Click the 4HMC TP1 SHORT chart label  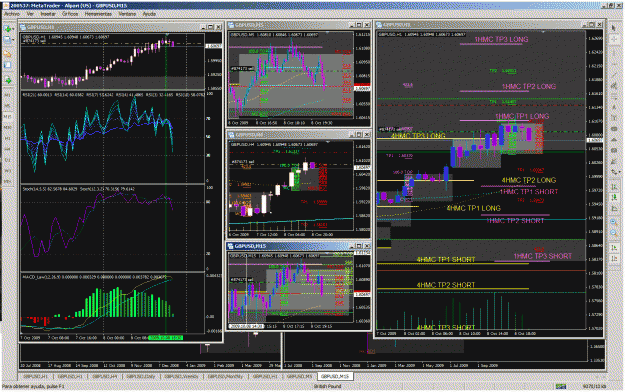coord(446,260)
